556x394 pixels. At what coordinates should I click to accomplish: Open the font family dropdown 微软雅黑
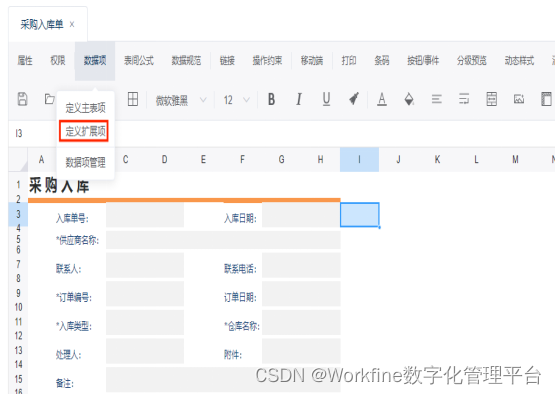181,100
